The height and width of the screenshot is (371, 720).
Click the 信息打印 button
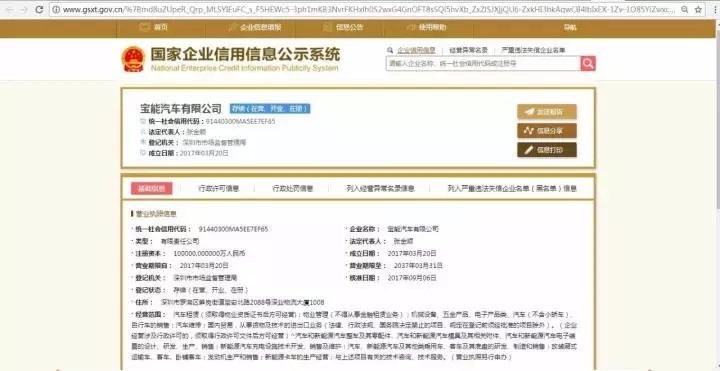(x=547, y=150)
